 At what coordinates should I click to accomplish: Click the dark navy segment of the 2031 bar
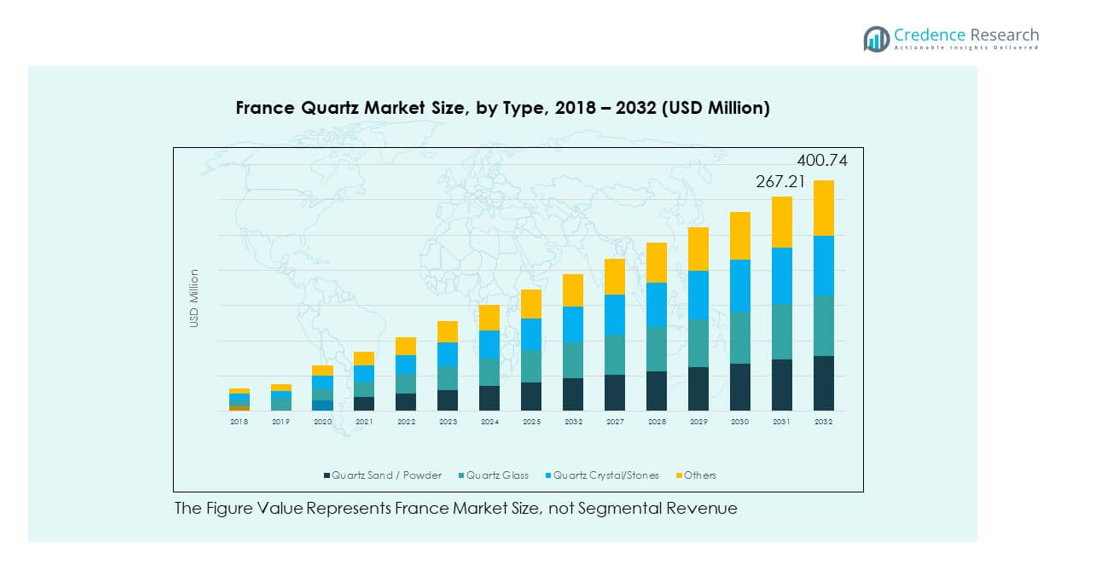point(782,385)
